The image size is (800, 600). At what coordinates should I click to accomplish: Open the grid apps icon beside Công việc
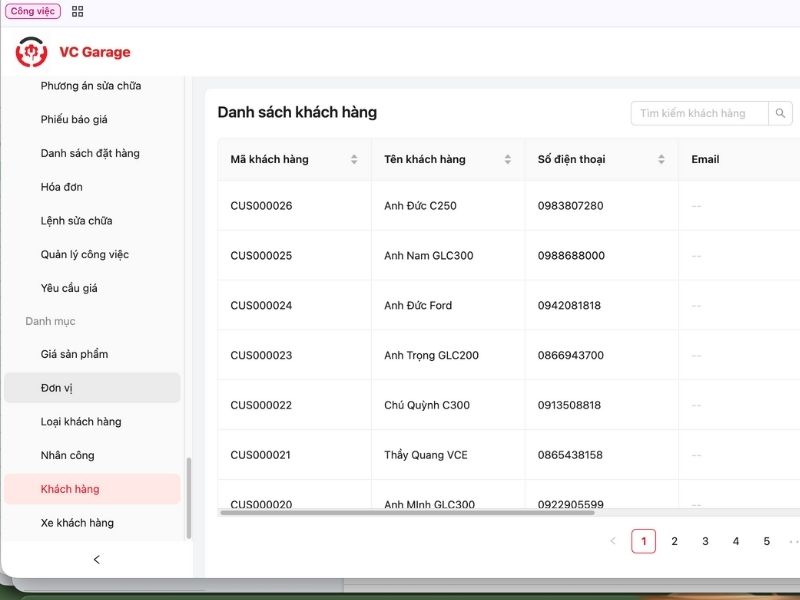coord(78,11)
